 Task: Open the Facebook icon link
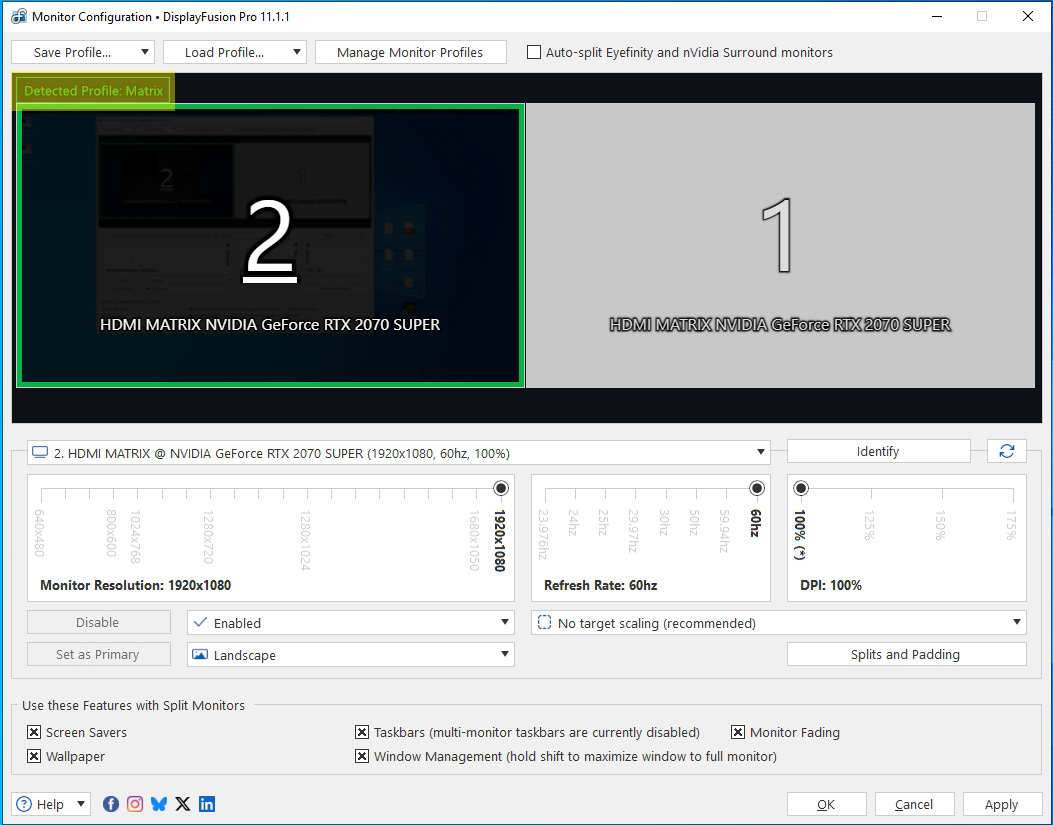111,804
